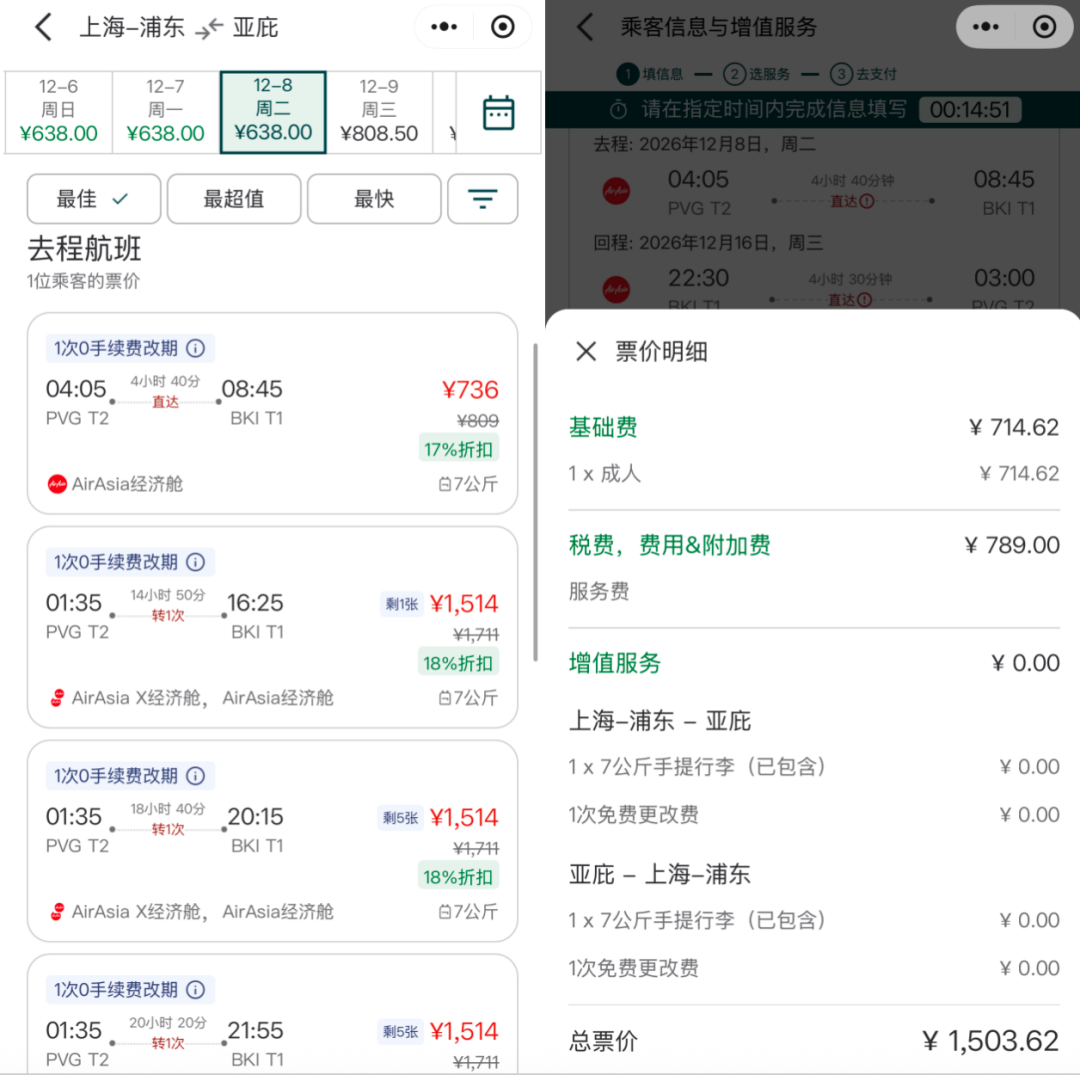Show change-fee info icon on 01:35–20:15 flight
1080x1075 pixels.
[196, 776]
